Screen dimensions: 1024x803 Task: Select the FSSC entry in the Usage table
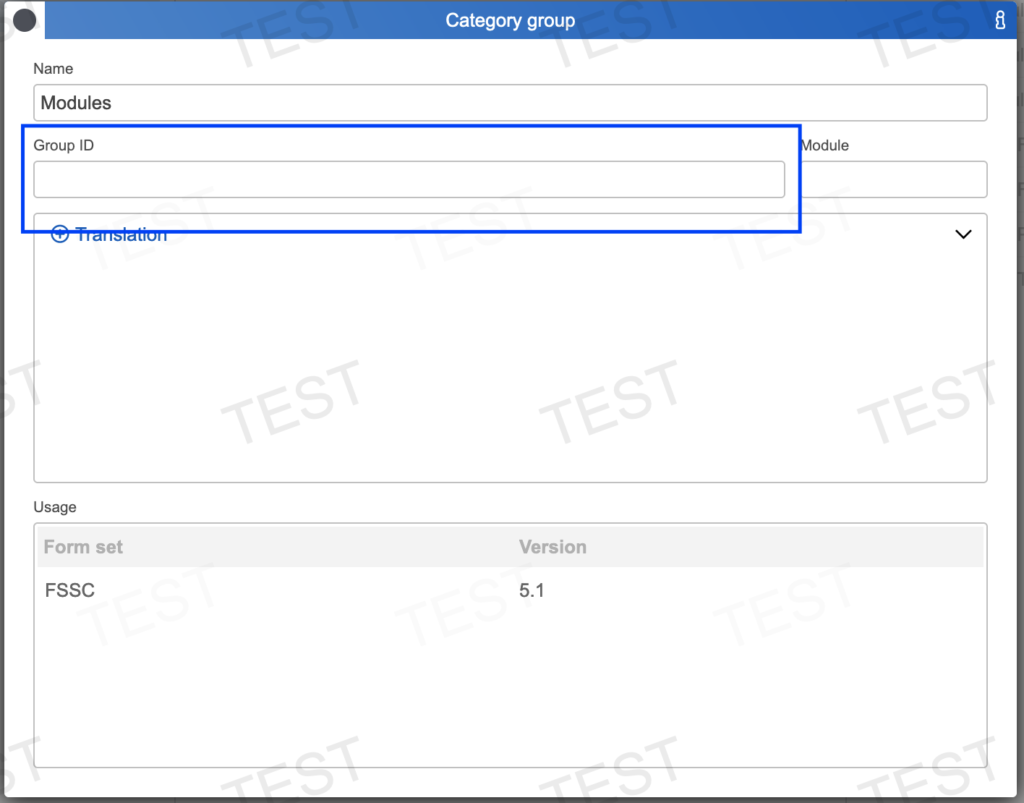70,590
